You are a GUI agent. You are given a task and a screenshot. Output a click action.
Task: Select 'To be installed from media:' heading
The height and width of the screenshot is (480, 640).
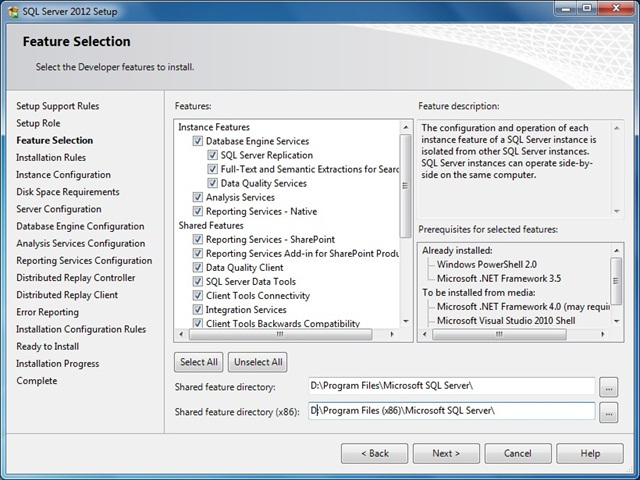tap(479, 293)
